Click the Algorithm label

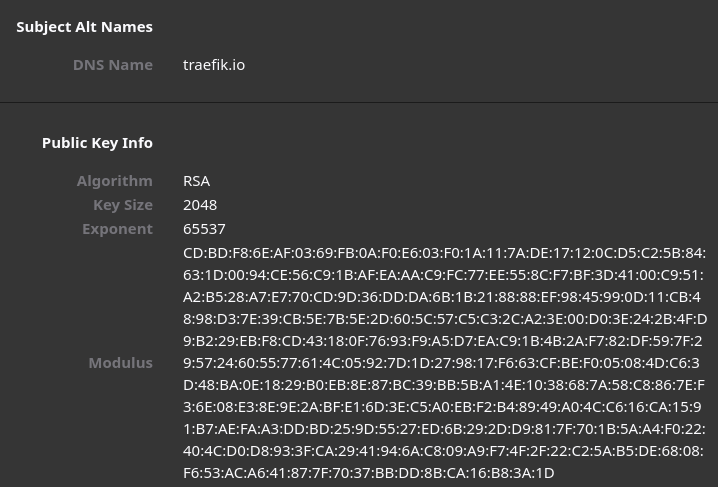pos(114,181)
